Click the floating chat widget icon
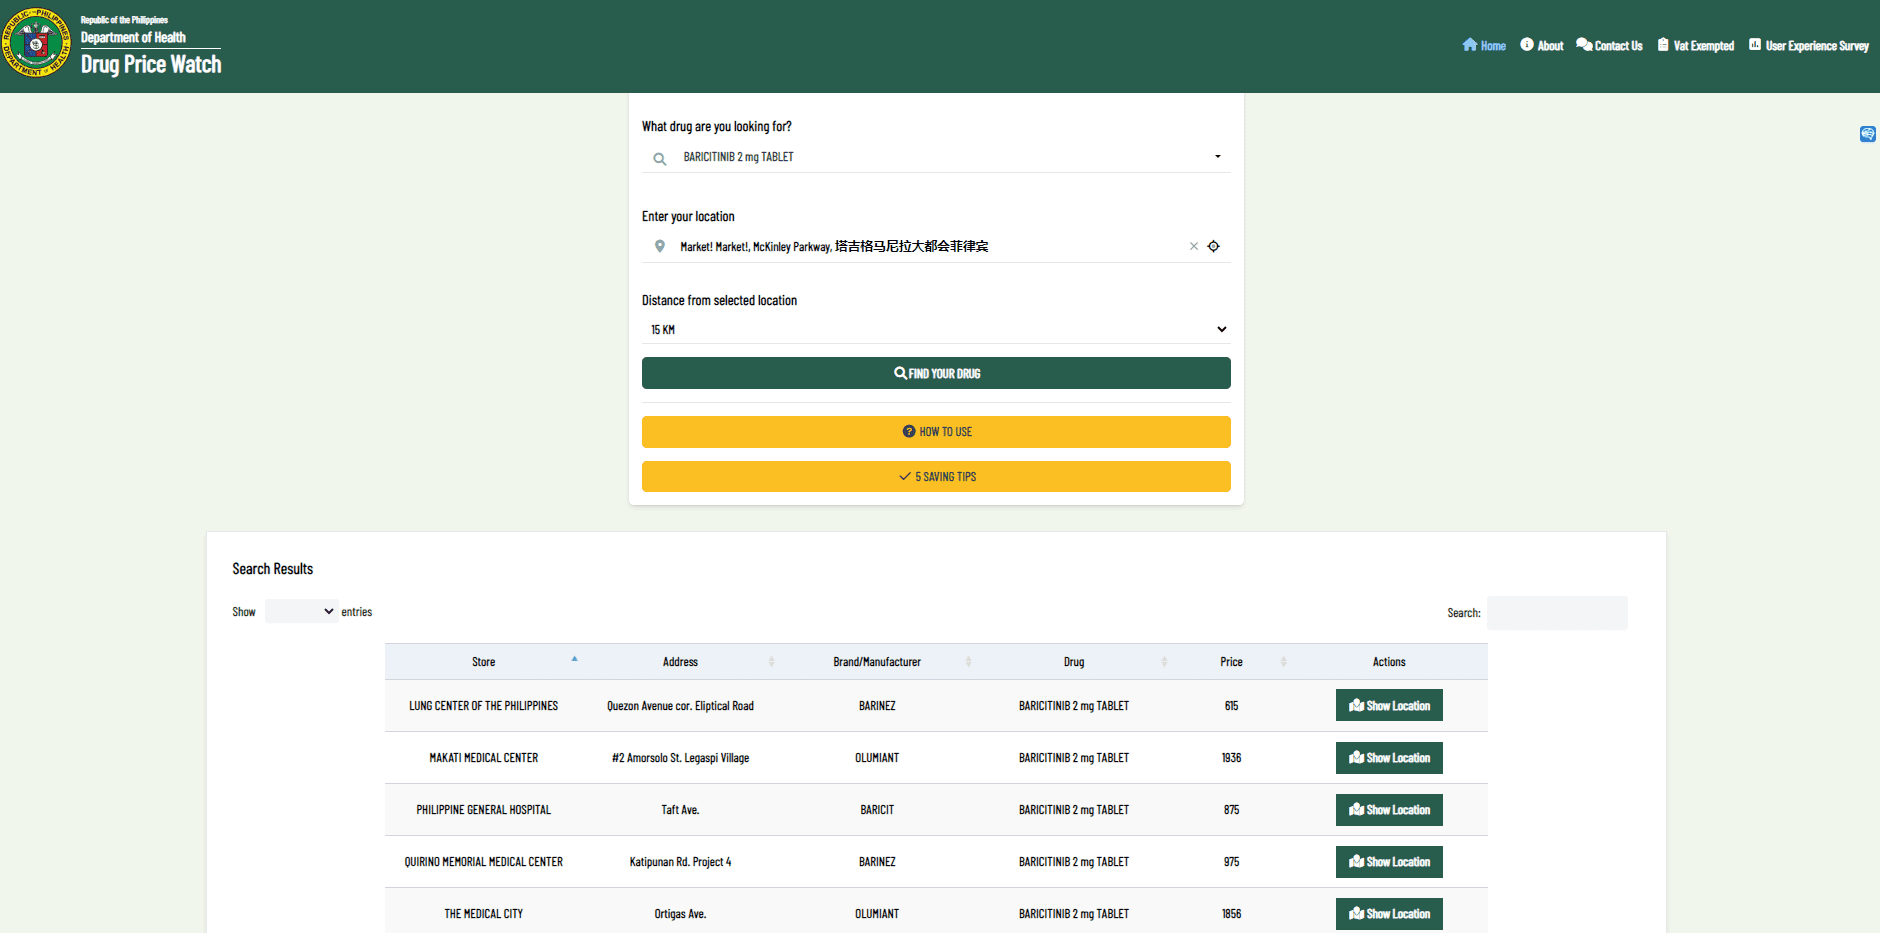Image resolution: width=1880 pixels, height=933 pixels. click(1867, 134)
